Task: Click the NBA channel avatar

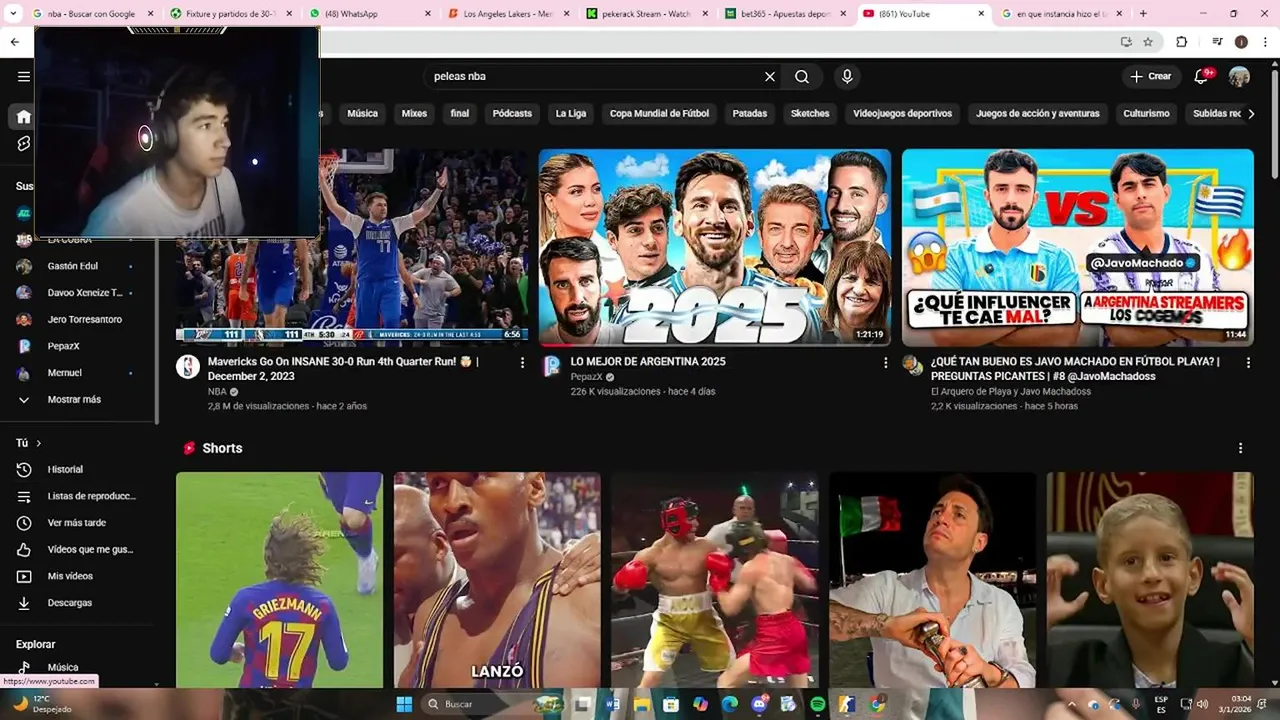Action: [x=188, y=366]
